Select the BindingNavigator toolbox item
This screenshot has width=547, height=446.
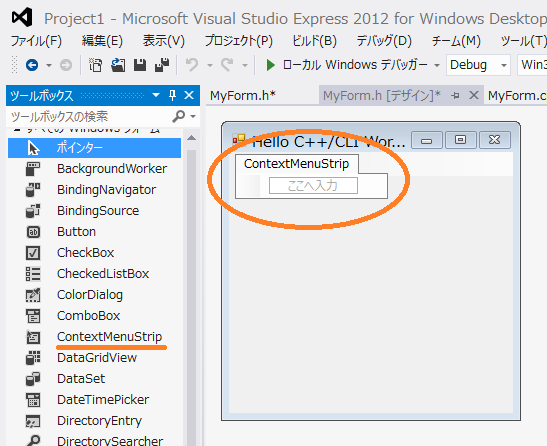pyautogui.click(x=95, y=190)
